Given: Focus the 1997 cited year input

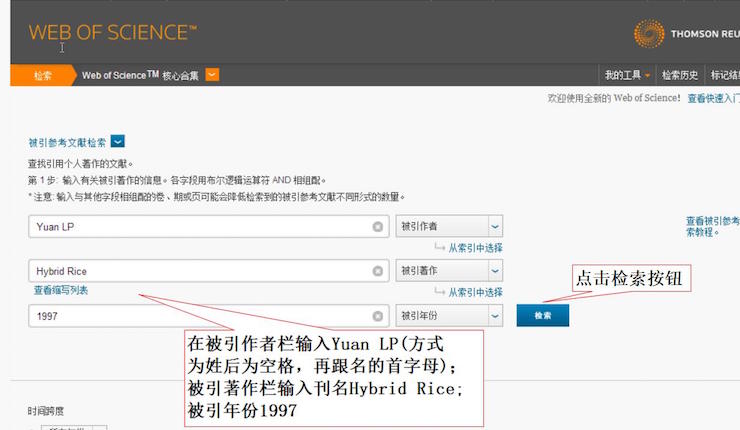Looking at the screenshot, I should tap(209, 316).
